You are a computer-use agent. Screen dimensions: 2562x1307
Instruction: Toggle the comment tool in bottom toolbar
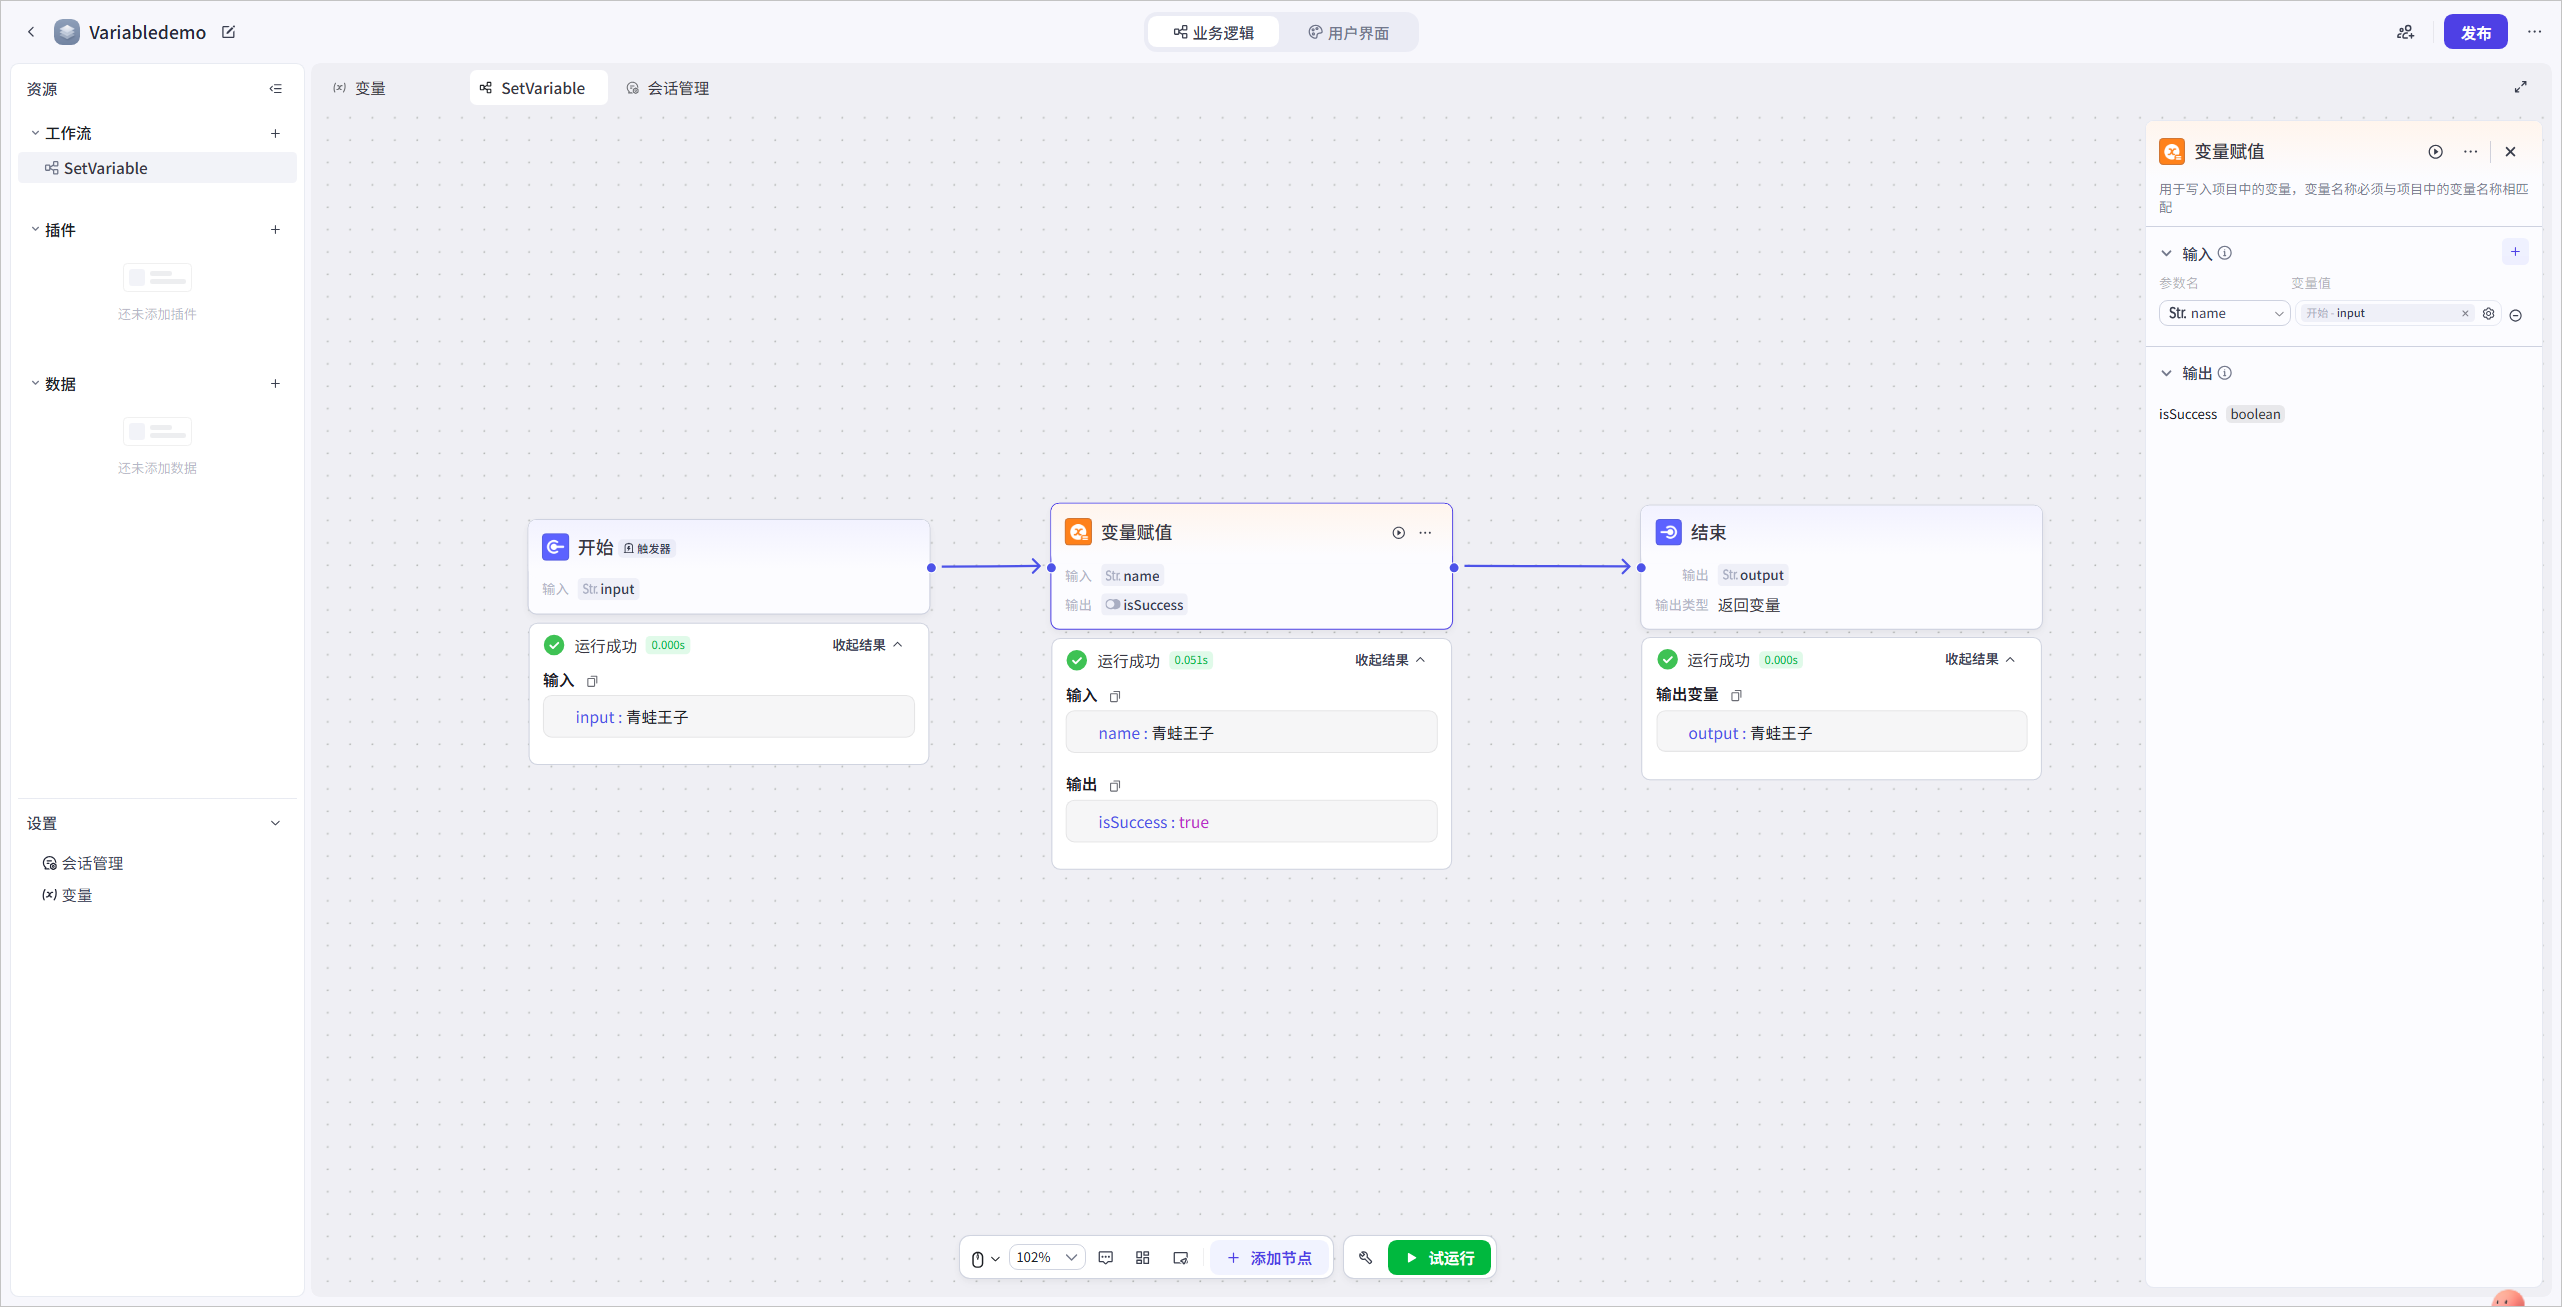[x=1105, y=1258]
